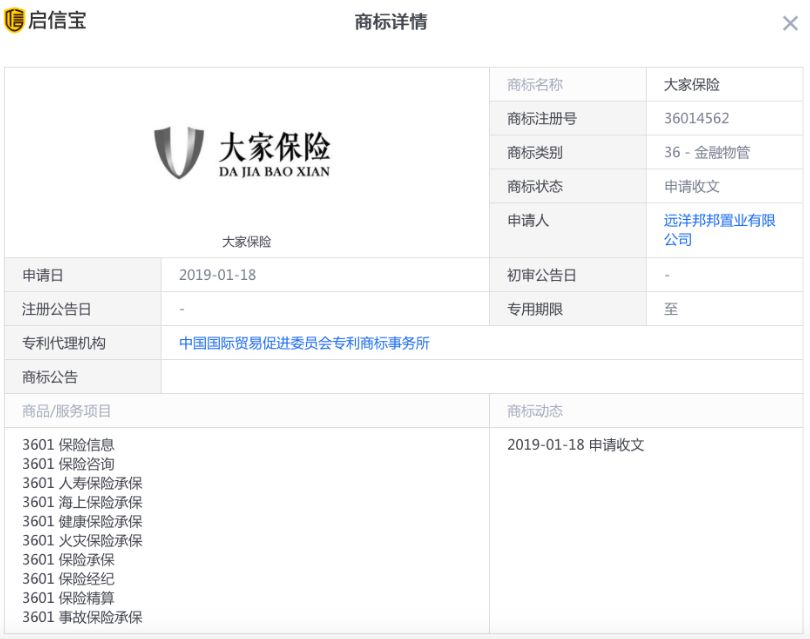Click the 申请收文 trademark status value
Viewport: 810px width, 639px height.
[x=691, y=186]
